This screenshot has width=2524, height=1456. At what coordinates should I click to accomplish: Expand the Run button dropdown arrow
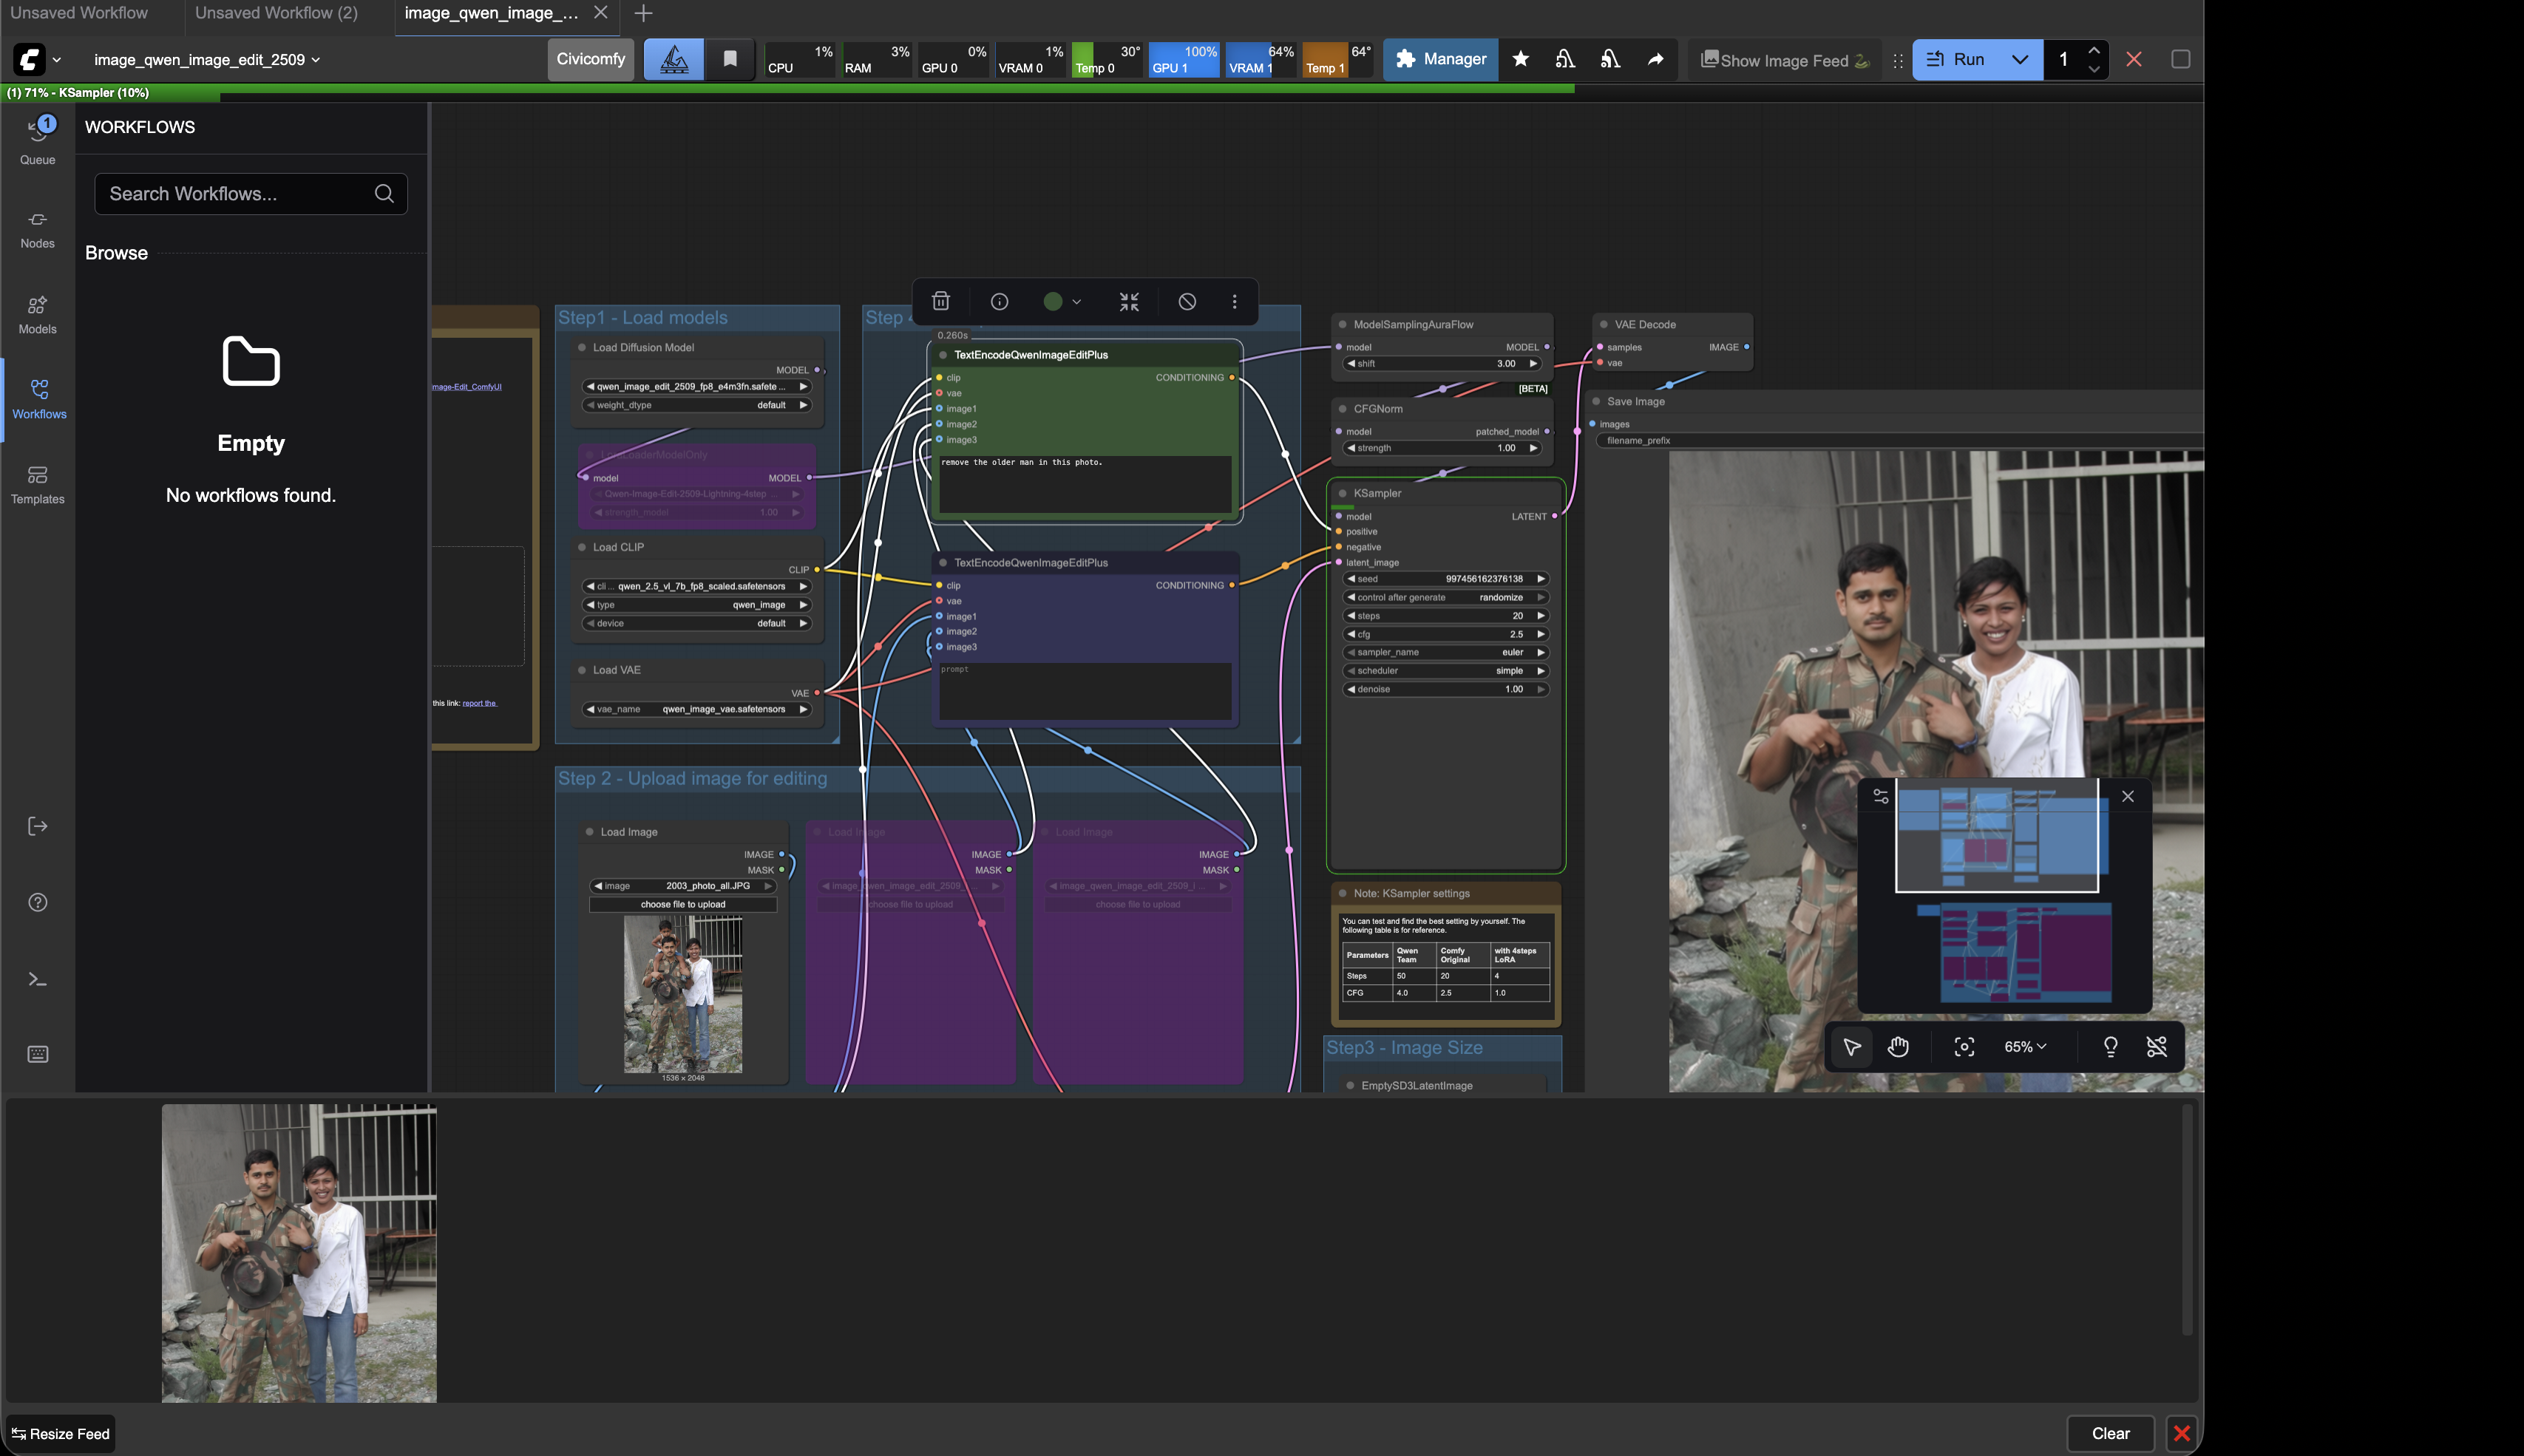[x=2020, y=59]
